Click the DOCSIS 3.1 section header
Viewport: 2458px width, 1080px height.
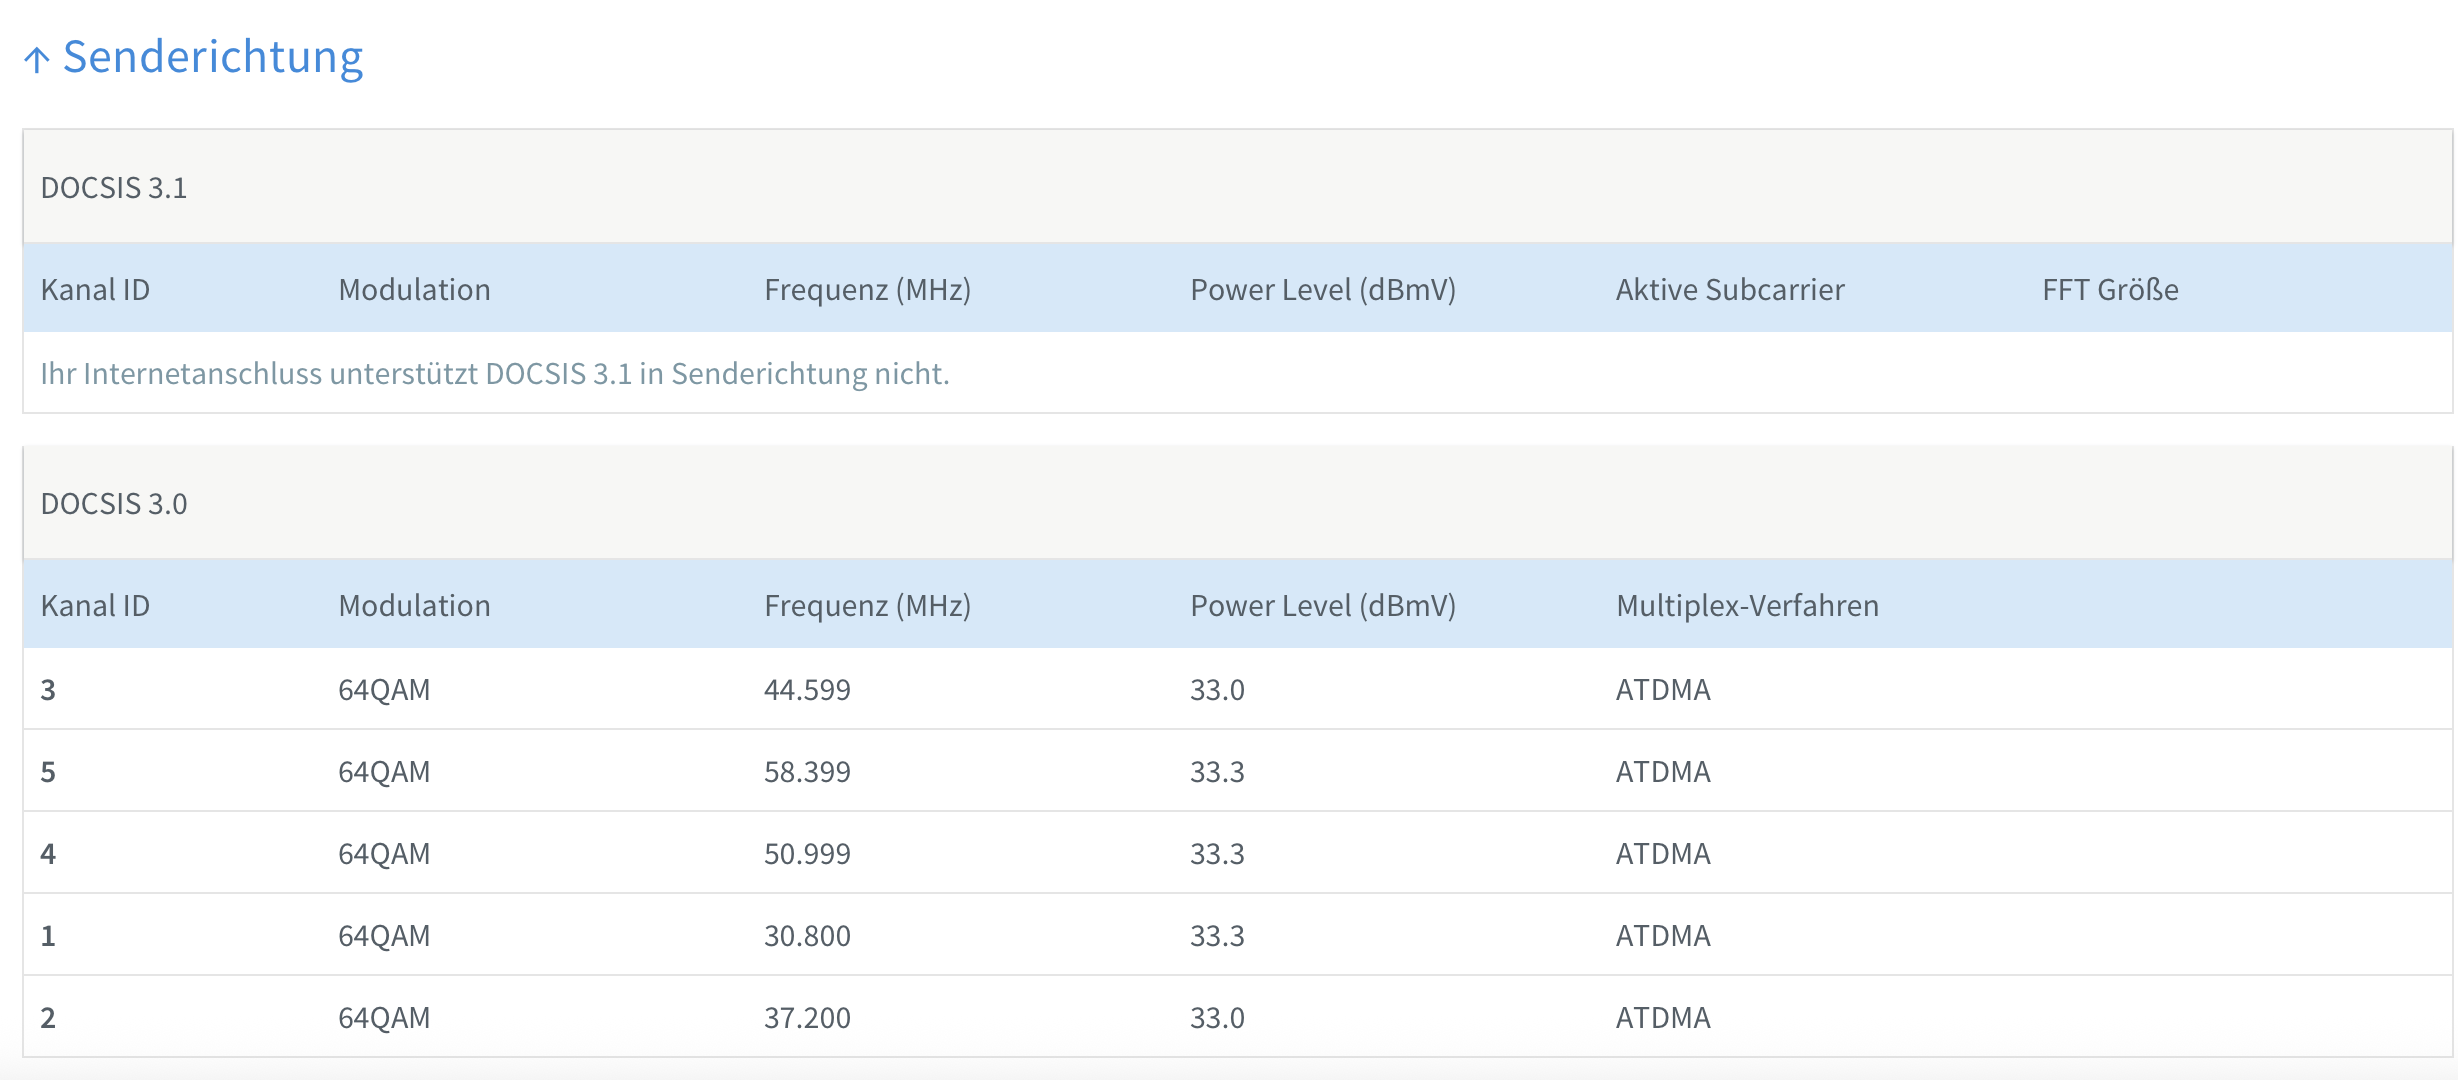(x=114, y=188)
